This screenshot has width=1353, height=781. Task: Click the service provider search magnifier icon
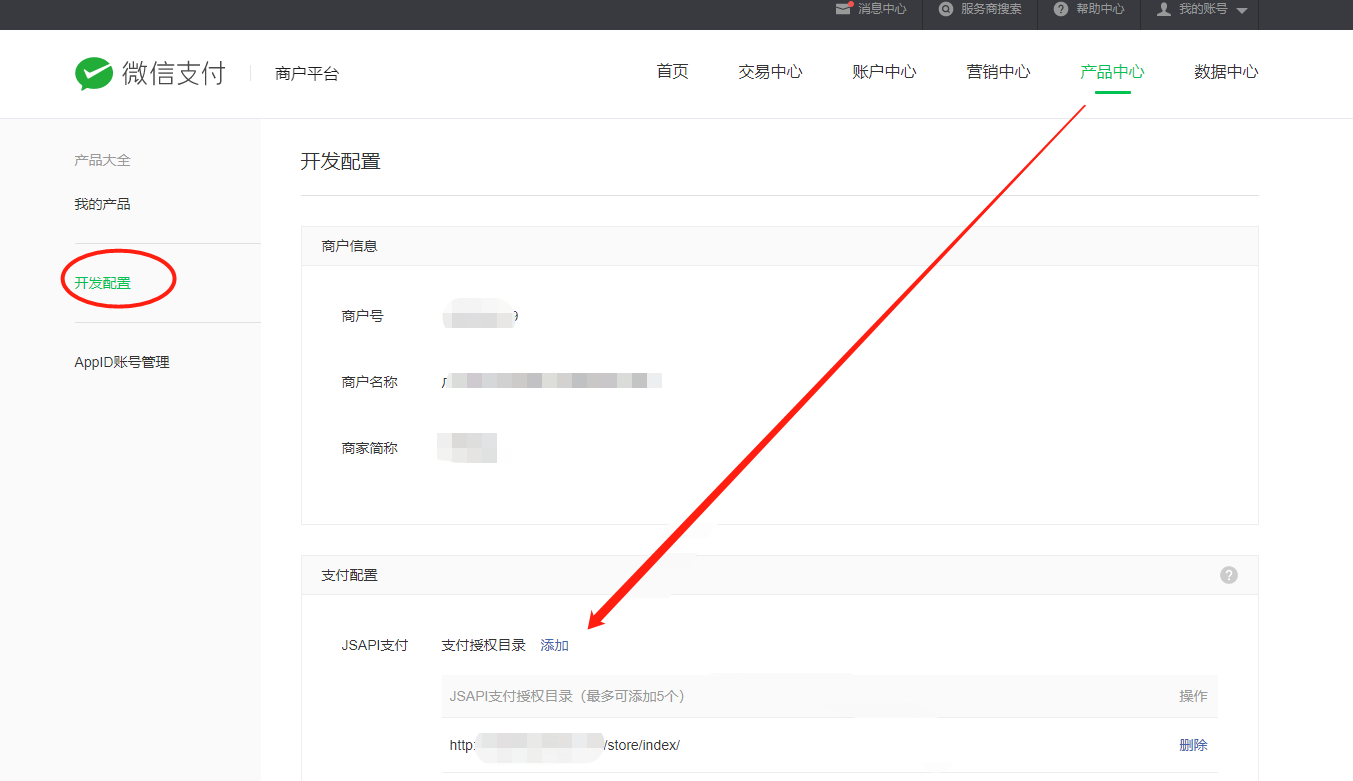(x=946, y=9)
